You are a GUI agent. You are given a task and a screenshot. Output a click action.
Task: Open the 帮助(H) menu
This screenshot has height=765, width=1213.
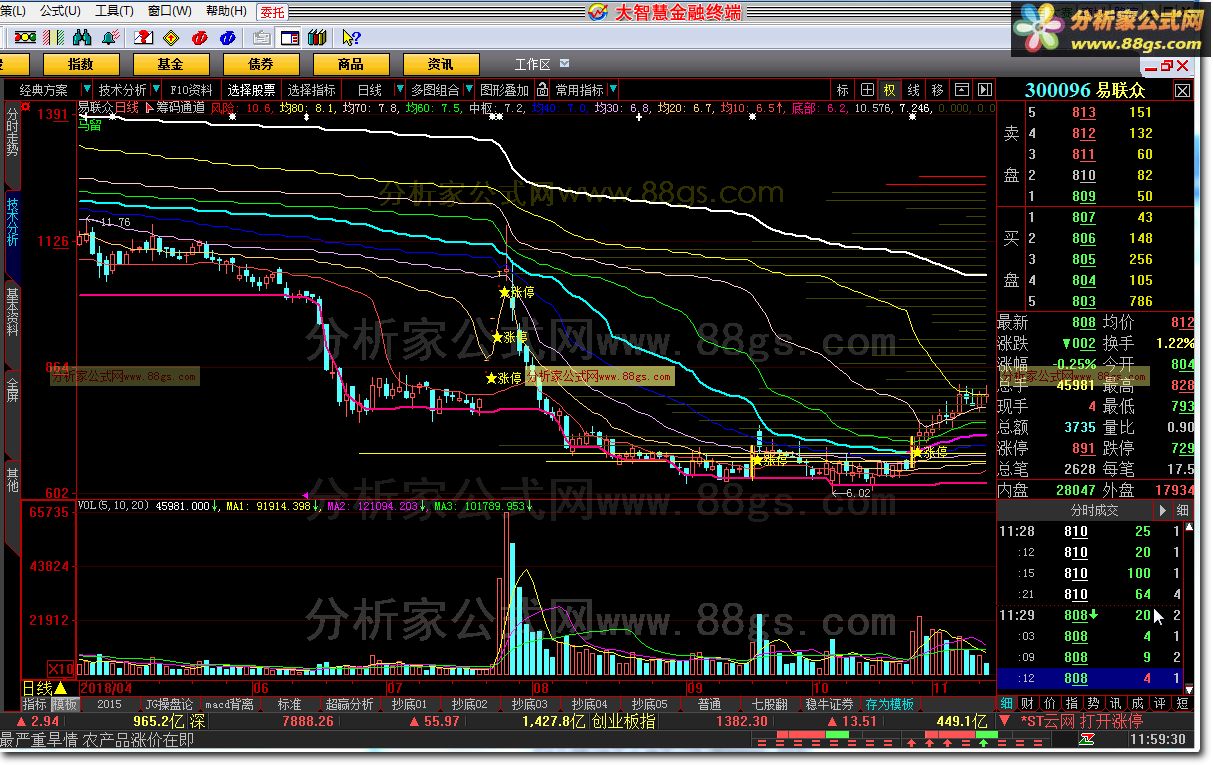(x=225, y=11)
